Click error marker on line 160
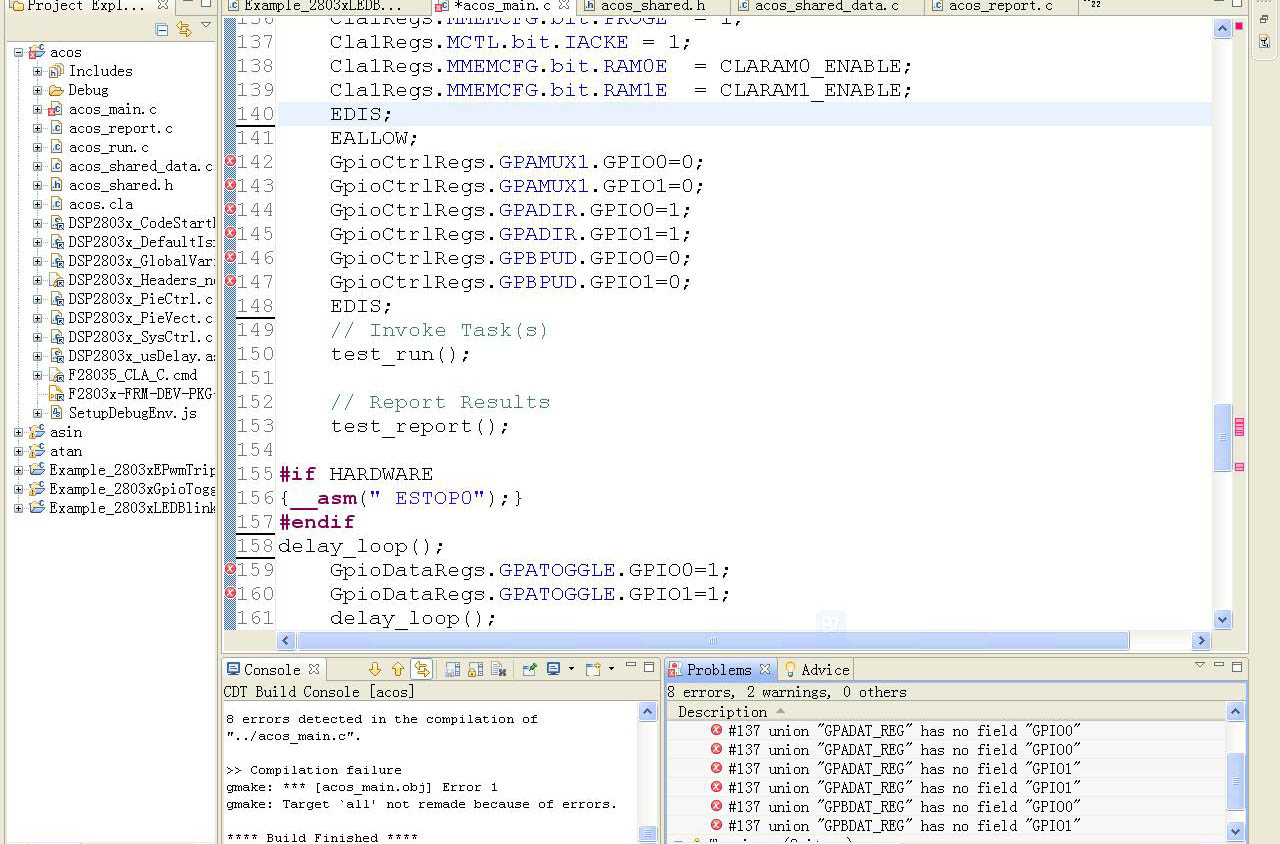1280x844 pixels. tap(230, 593)
